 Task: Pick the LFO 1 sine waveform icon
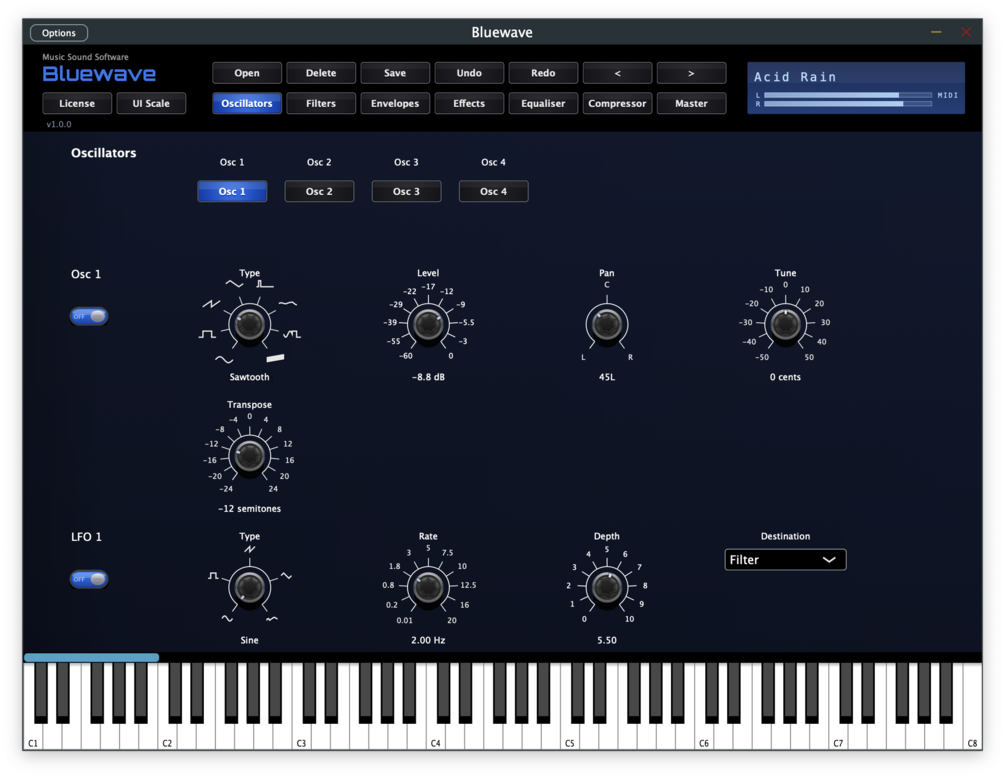click(x=227, y=619)
